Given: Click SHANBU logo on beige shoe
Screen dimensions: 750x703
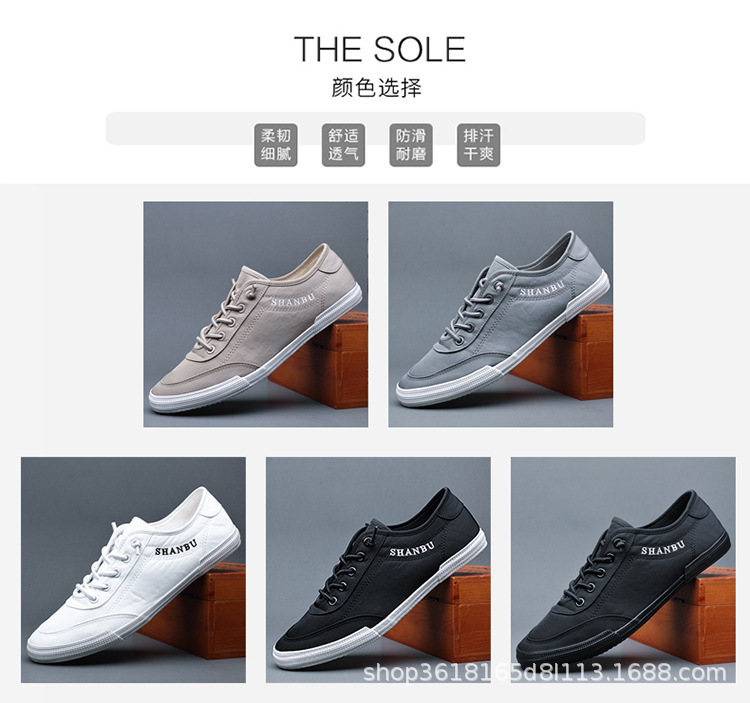Looking at the screenshot, I should click(293, 300).
